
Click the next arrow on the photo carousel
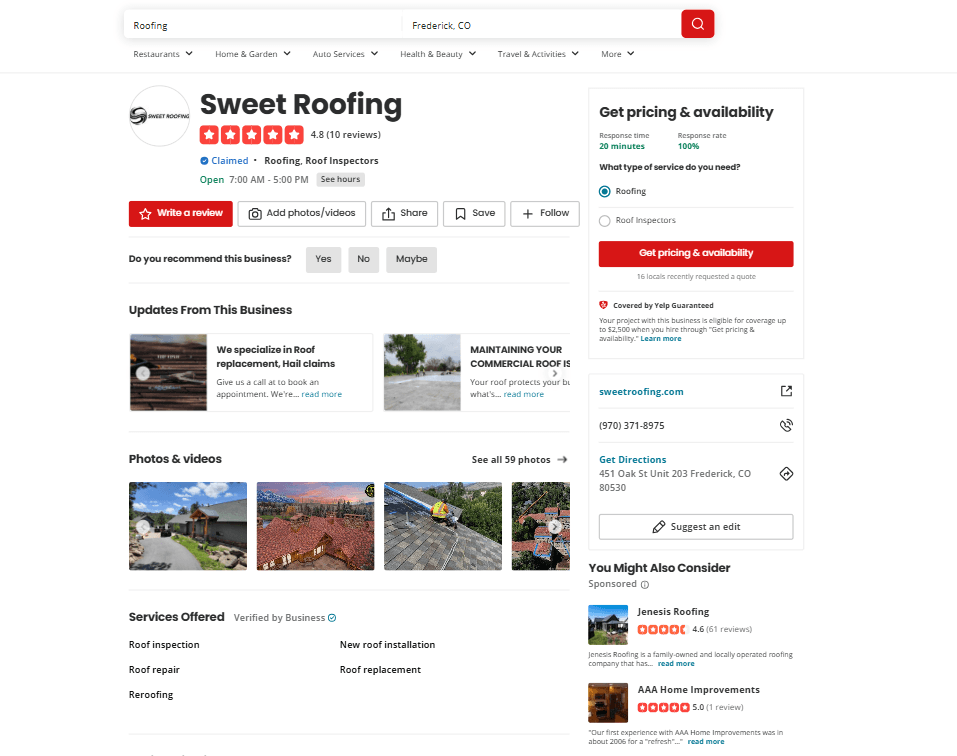click(x=555, y=526)
